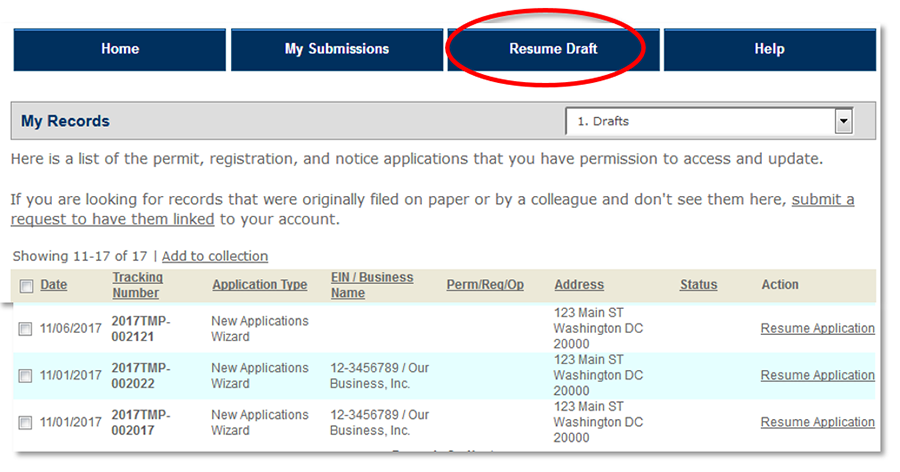This screenshot has width=900, height=472.
Task: Select checkbox for record 2017TMP-002022
Action: click(26, 376)
